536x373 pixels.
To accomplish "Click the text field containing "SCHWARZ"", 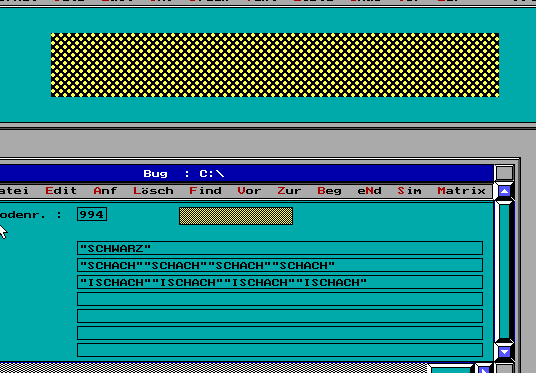I will coord(280,248).
